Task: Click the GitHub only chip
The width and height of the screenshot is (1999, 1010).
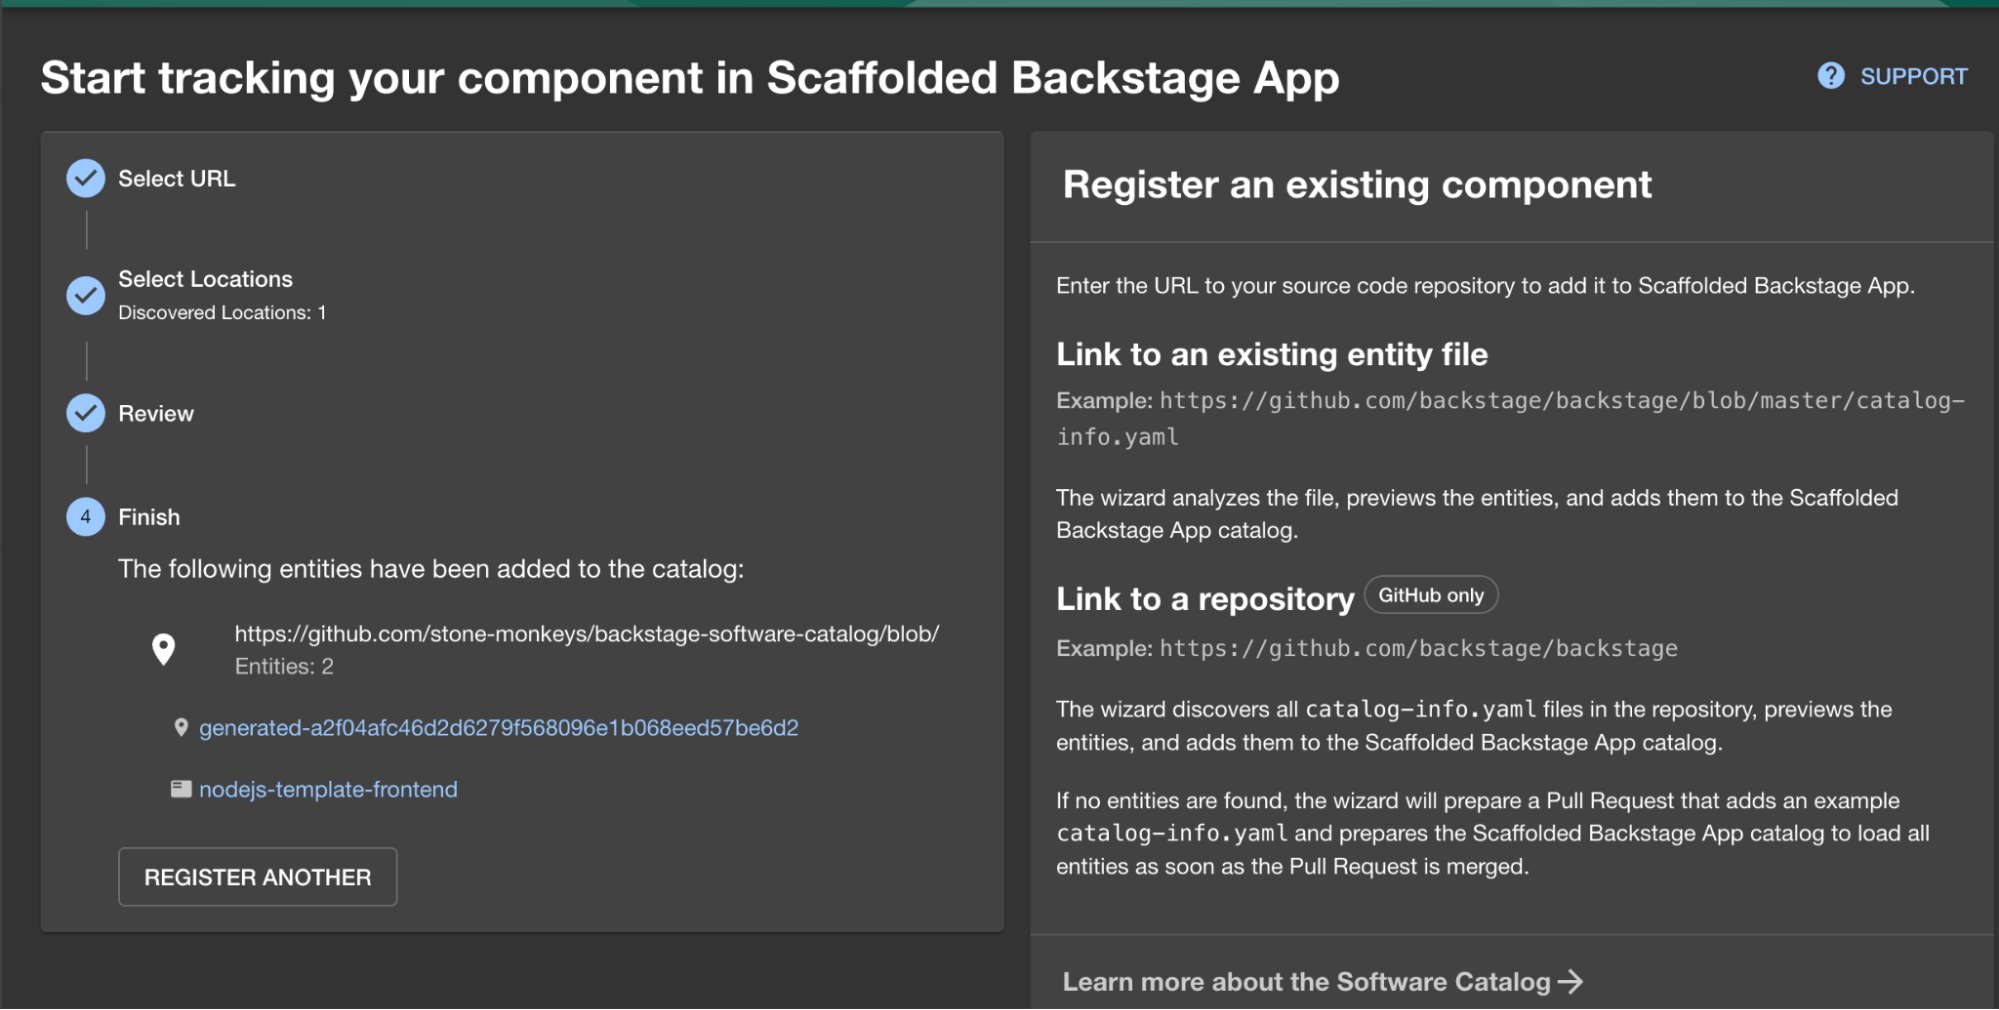Action: coord(1431,595)
